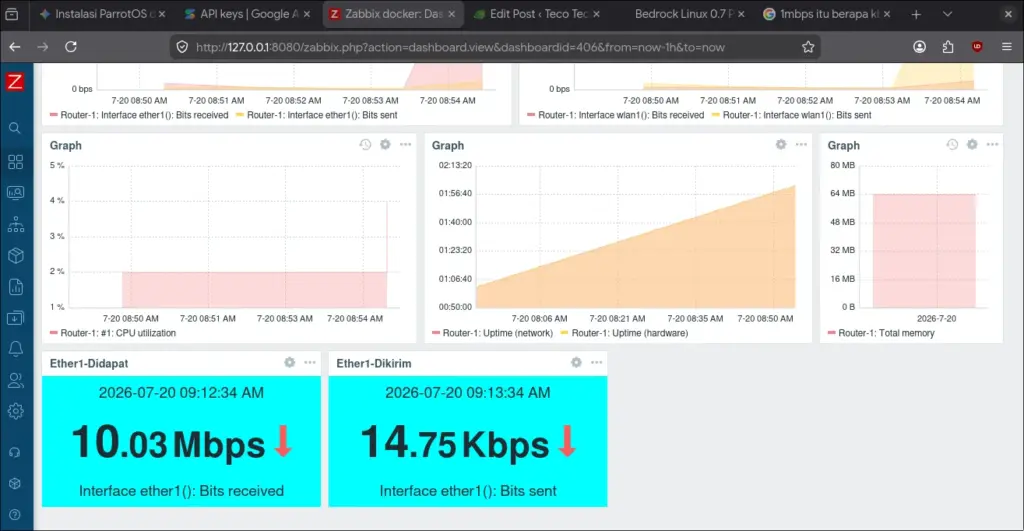Open the Administration gear icon in the sidebar
This screenshot has height=531, width=1024.
coord(16,411)
